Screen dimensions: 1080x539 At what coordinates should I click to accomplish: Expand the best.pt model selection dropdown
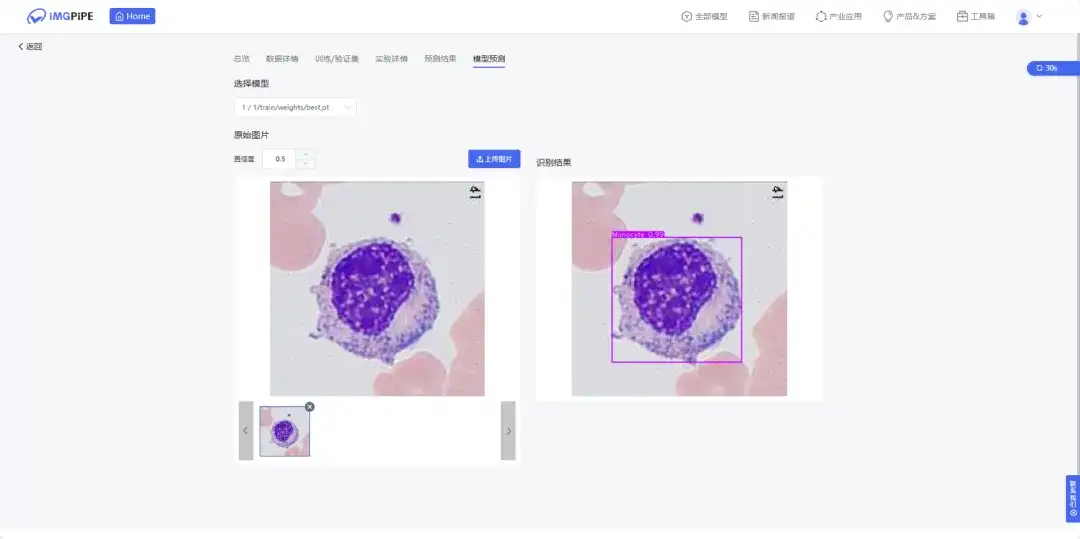[x=295, y=106]
